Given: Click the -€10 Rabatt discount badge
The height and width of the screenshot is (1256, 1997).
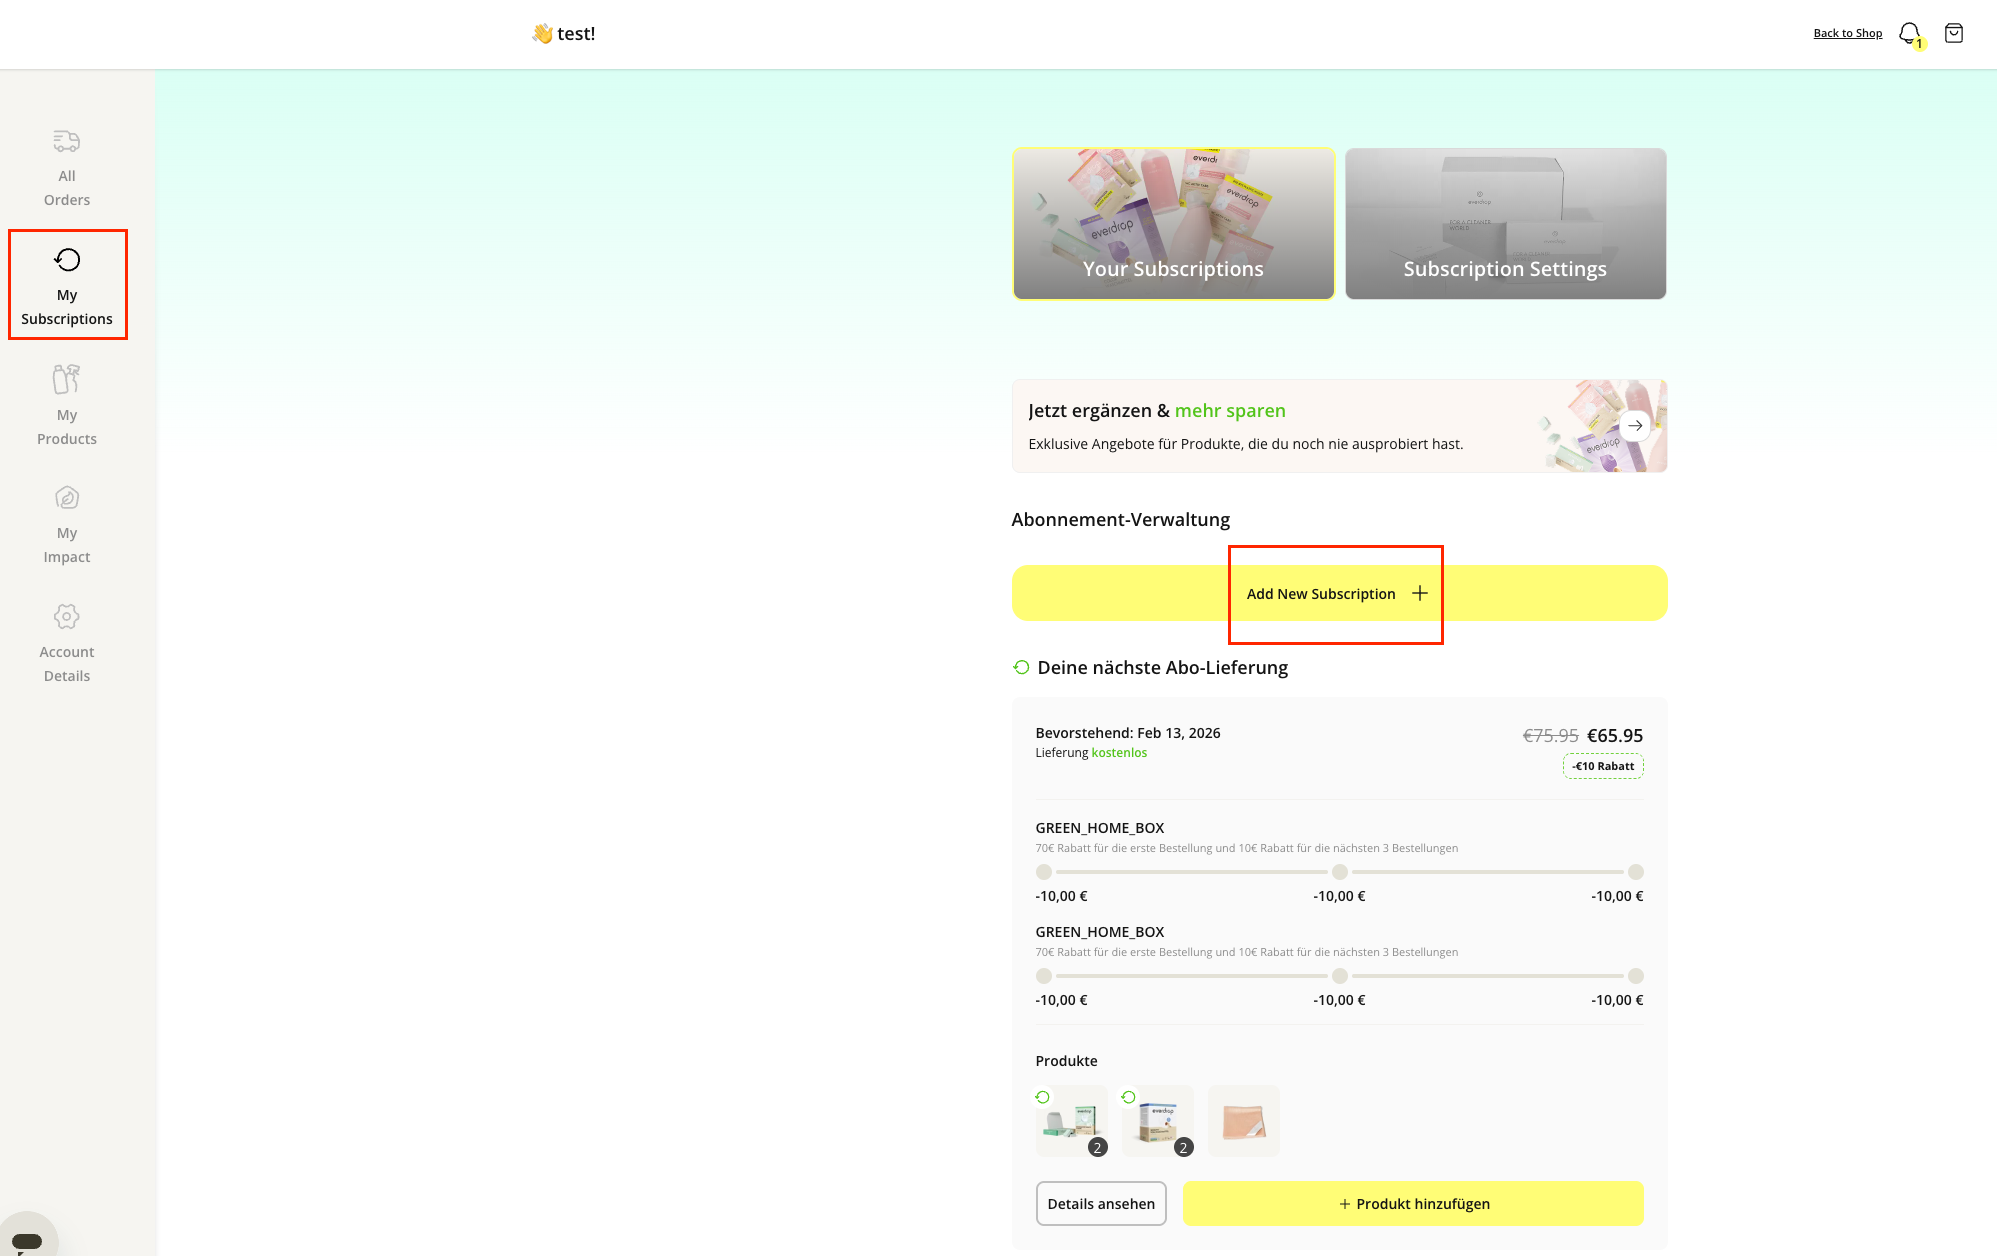Looking at the screenshot, I should coord(1602,766).
